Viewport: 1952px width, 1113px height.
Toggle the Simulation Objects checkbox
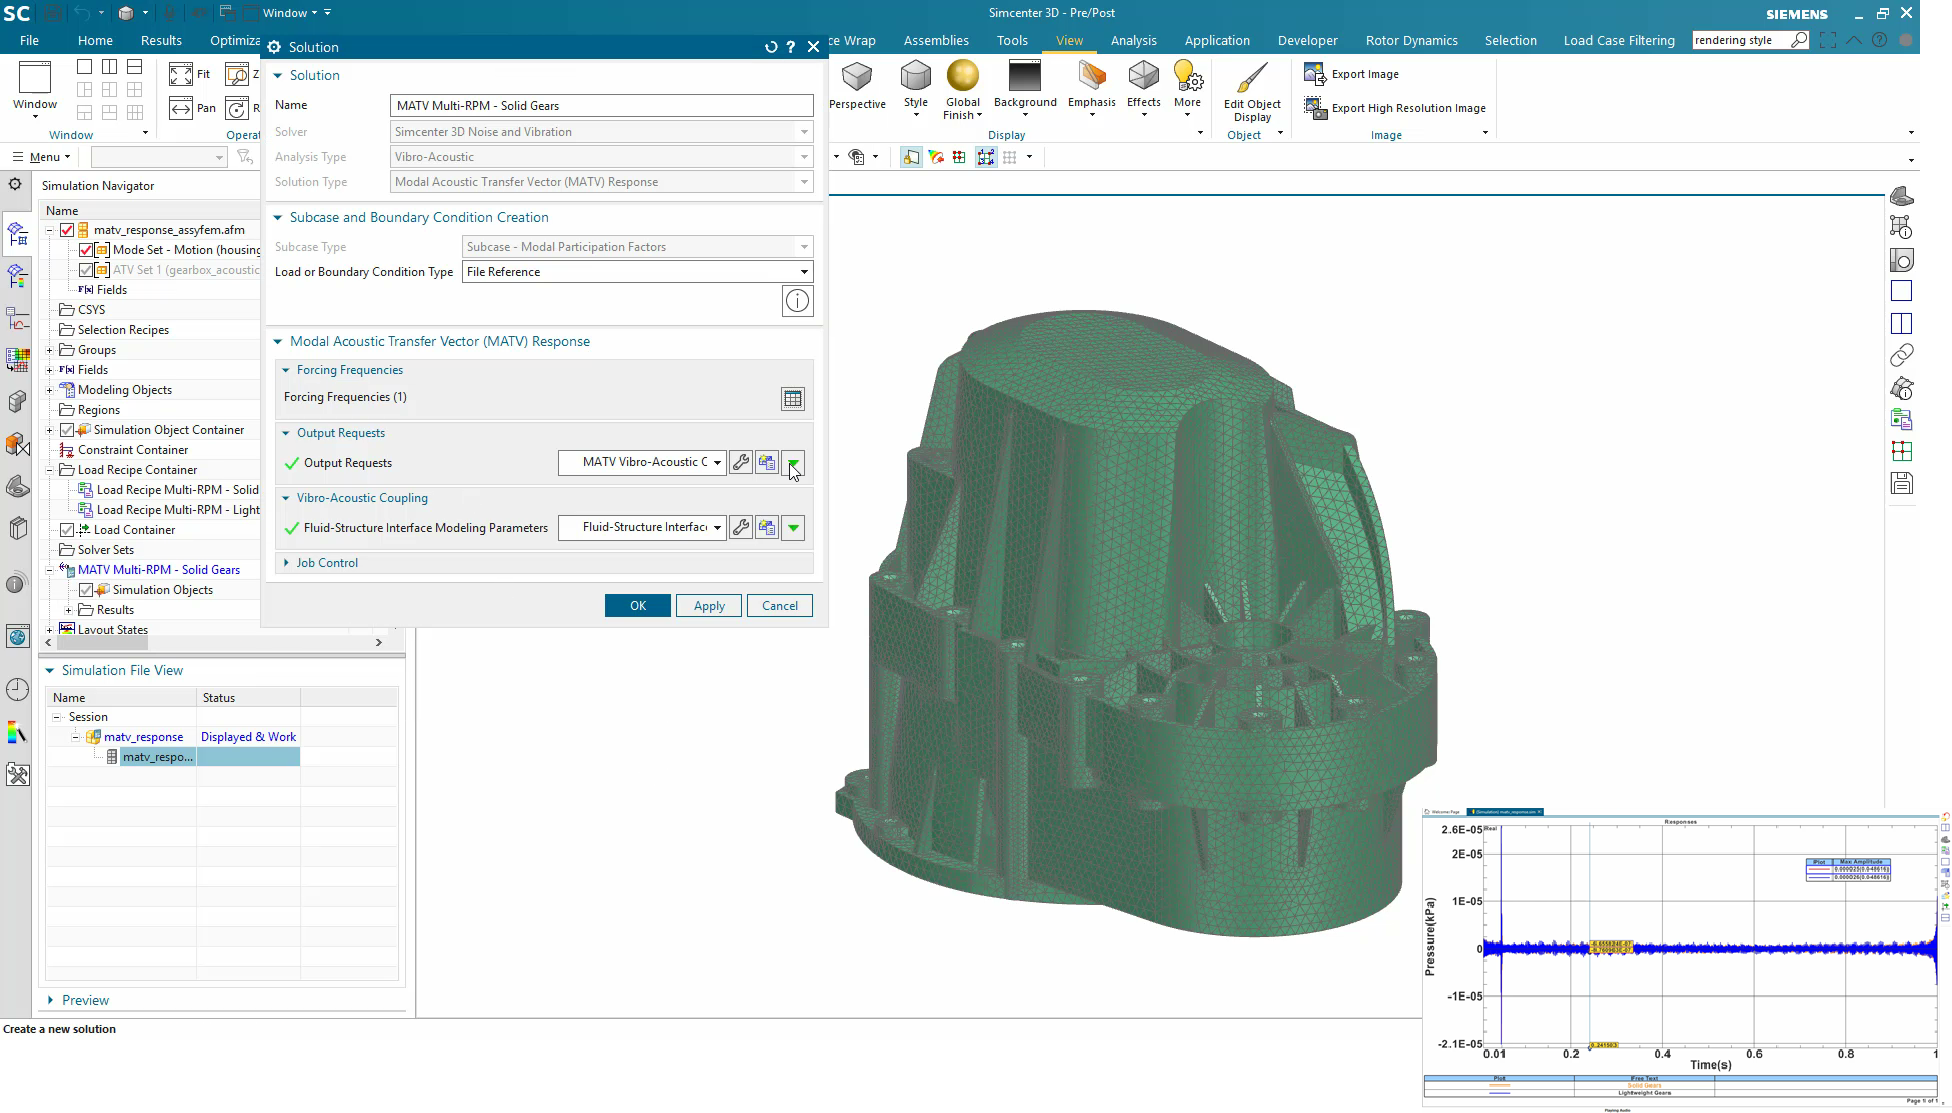click(87, 589)
